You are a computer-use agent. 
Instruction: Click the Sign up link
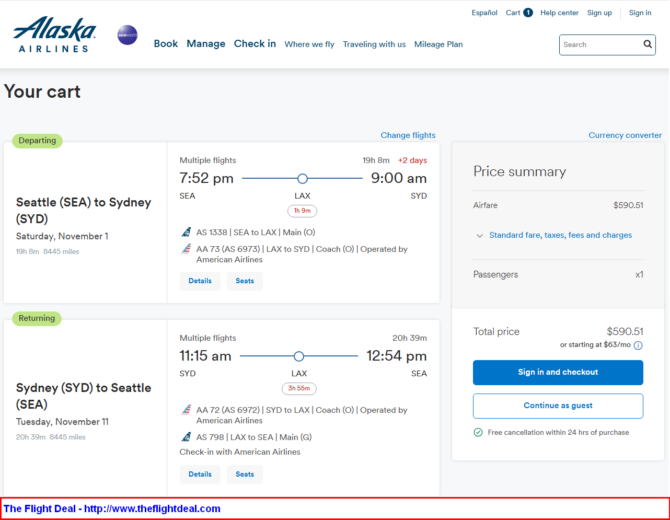tap(599, 13)
